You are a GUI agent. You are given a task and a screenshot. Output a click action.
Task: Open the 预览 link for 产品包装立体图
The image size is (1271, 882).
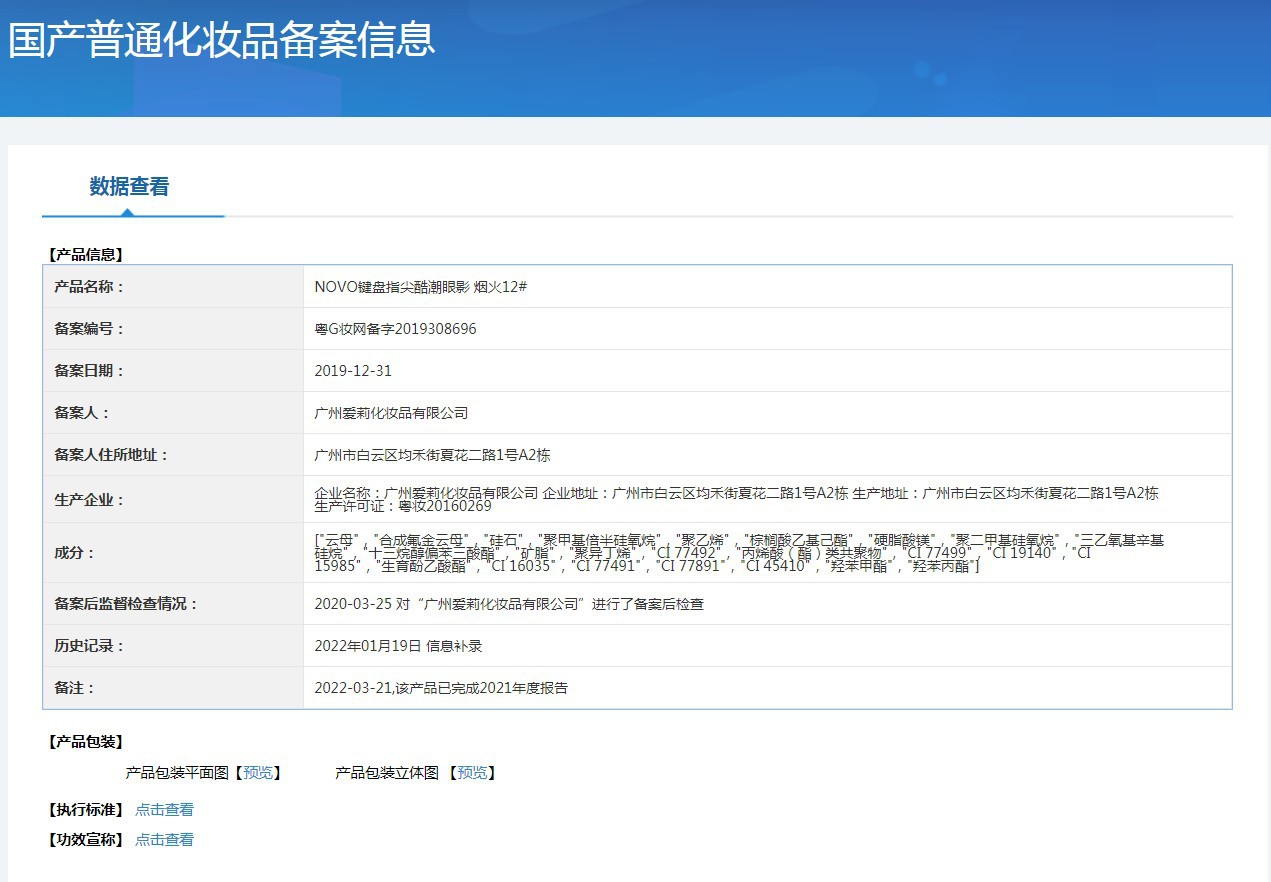(472, 773)
